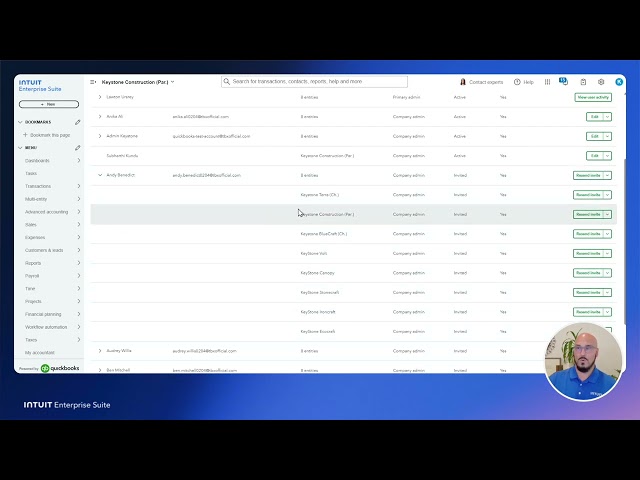Expand the Lawton Ursrey user row
The image size is (640, 480).
(100, 97)
